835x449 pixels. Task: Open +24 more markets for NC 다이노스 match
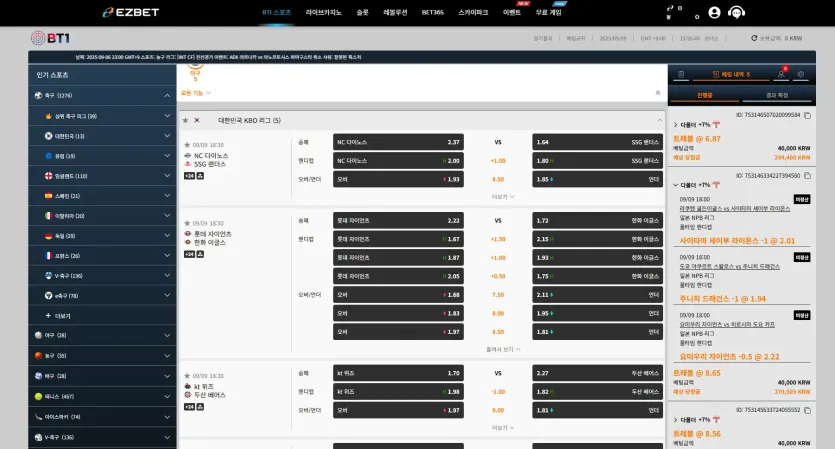tap(189, 176)
